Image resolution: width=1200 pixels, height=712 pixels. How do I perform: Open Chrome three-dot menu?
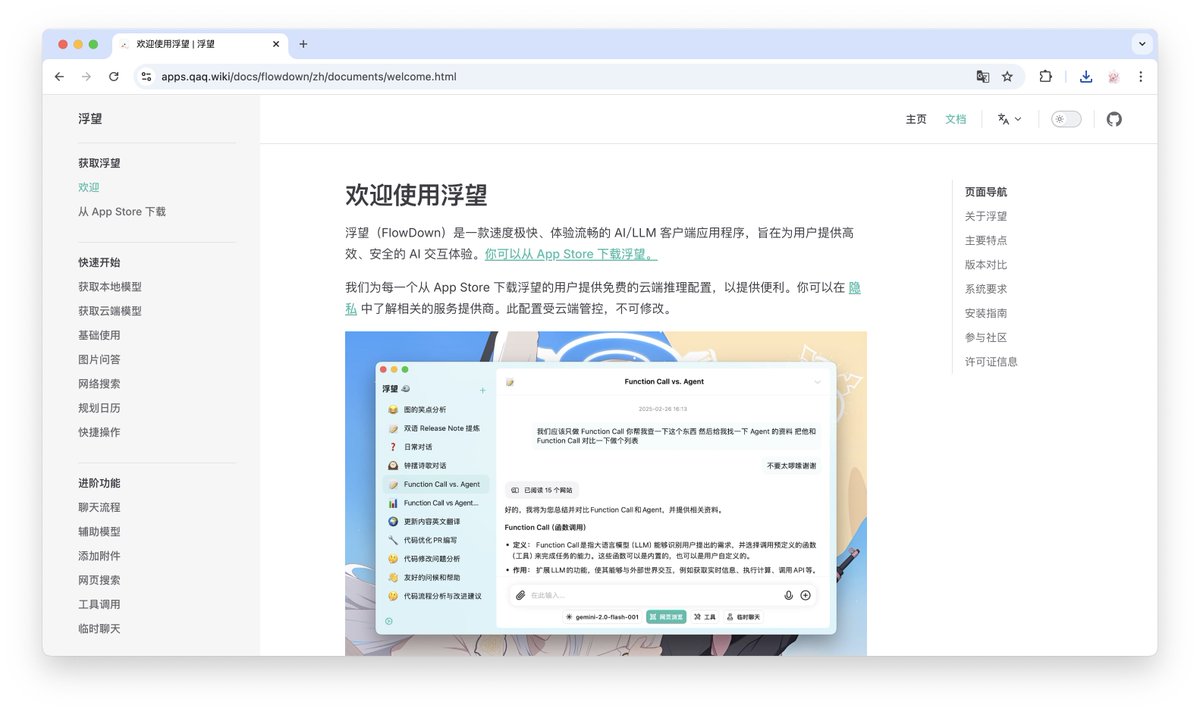(1140, 76)
